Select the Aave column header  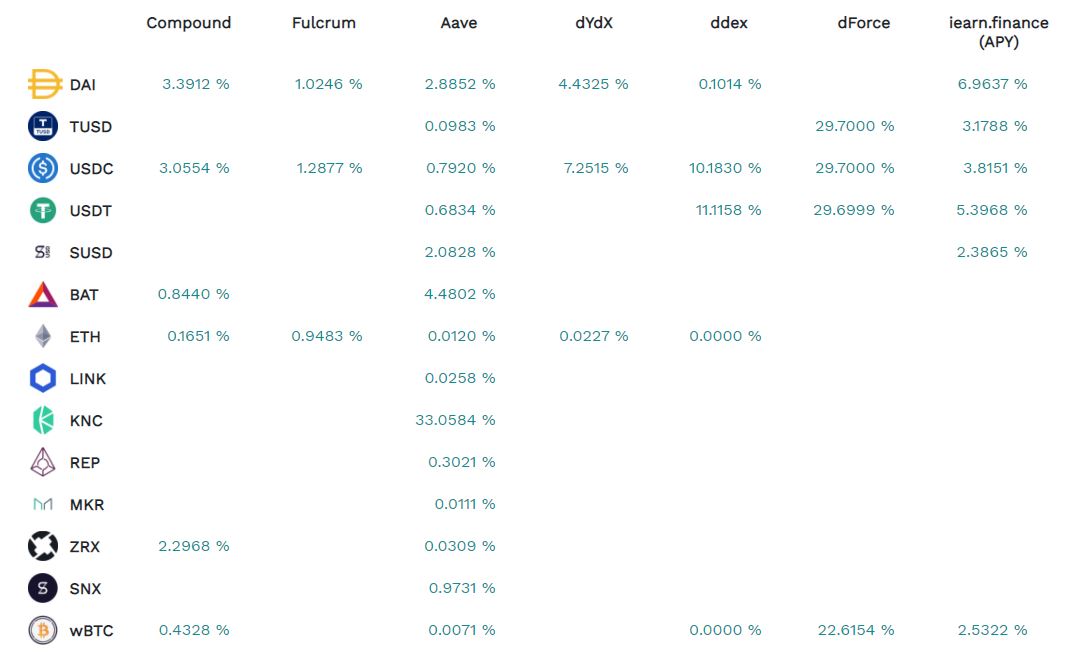coord(459,23)
